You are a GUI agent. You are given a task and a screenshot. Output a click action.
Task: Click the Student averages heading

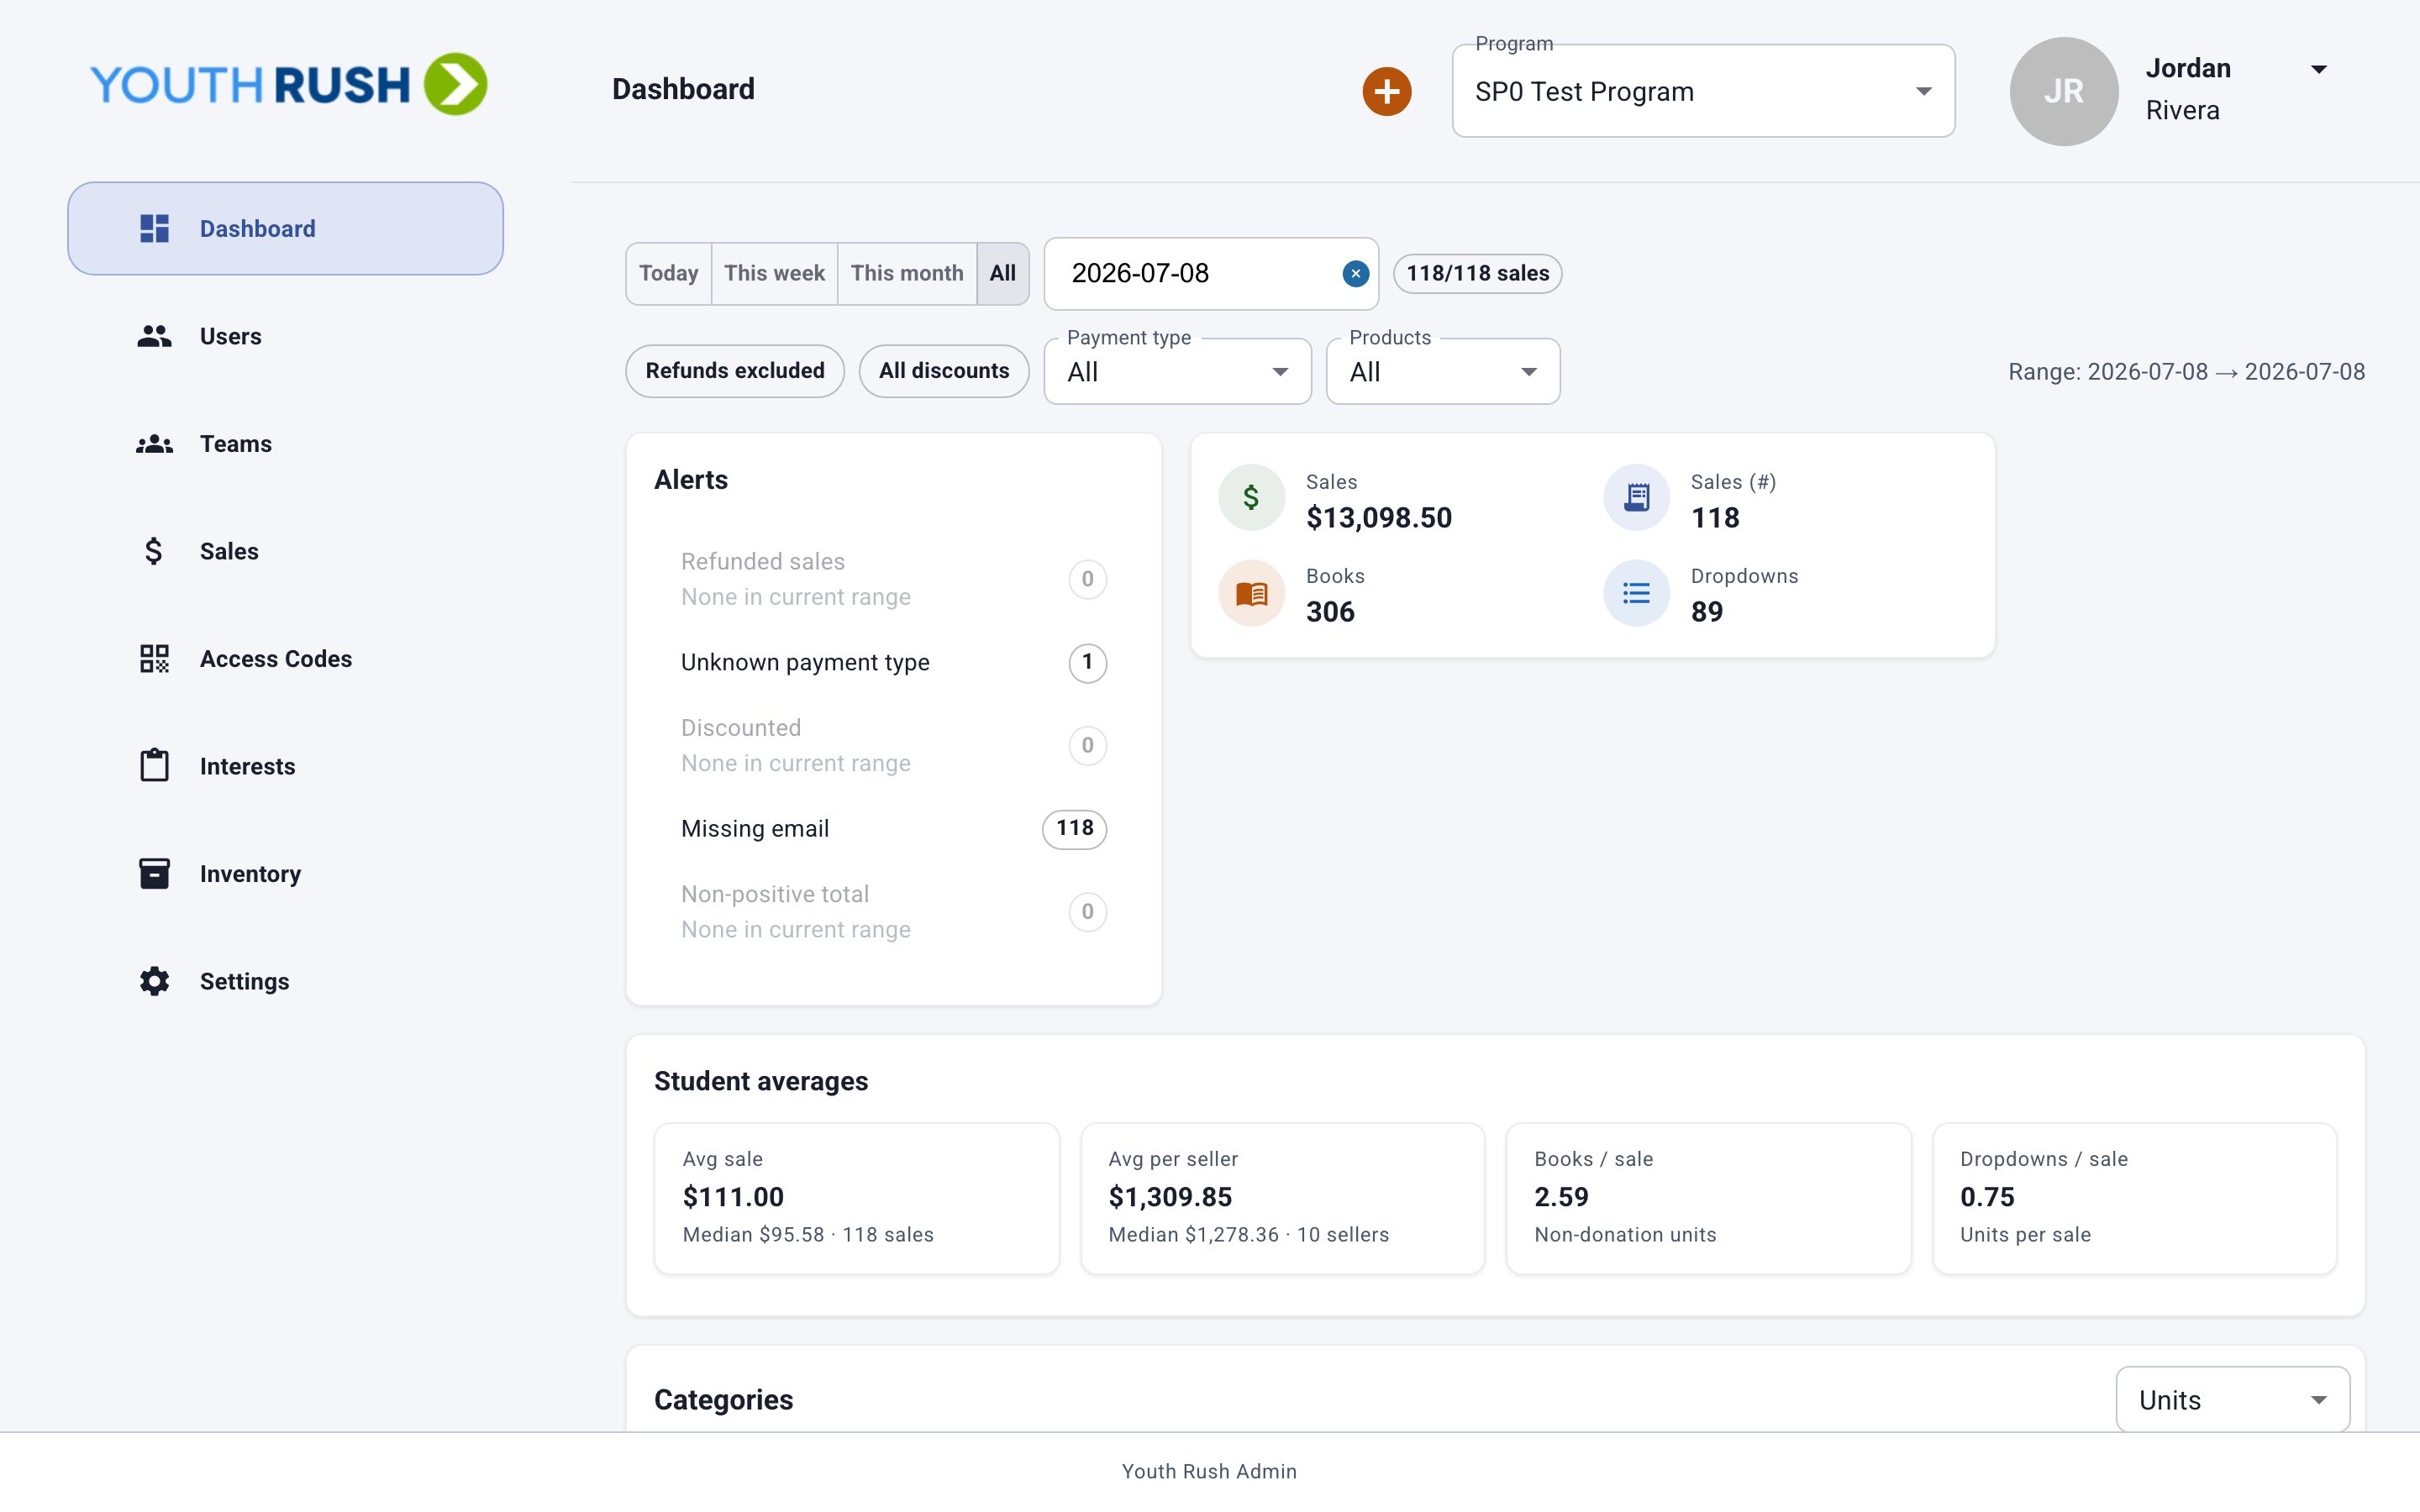pyautogui.click(x=761, y=1082)
